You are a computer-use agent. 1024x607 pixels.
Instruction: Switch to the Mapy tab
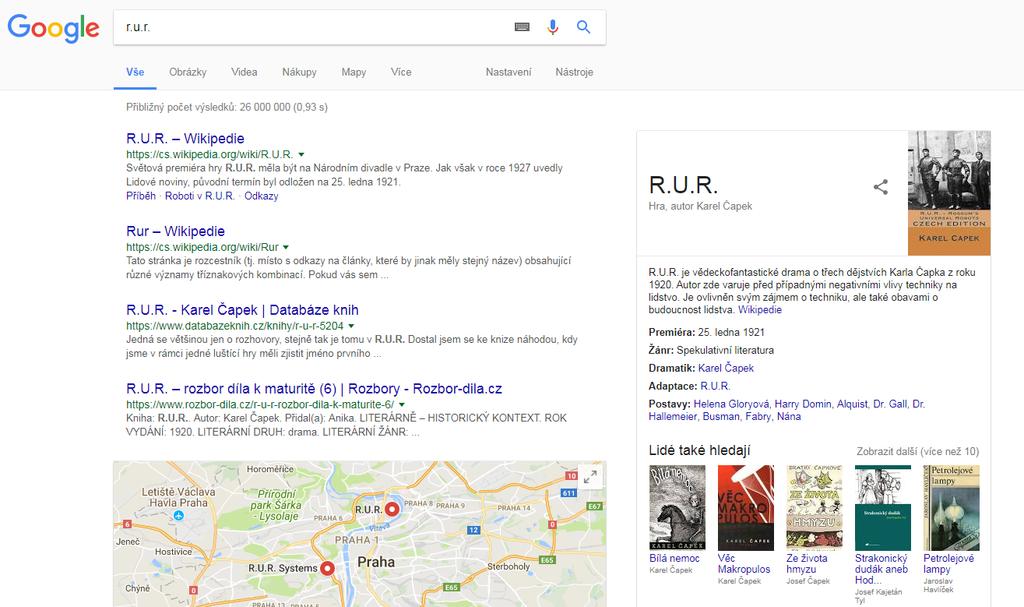point(353,72)
